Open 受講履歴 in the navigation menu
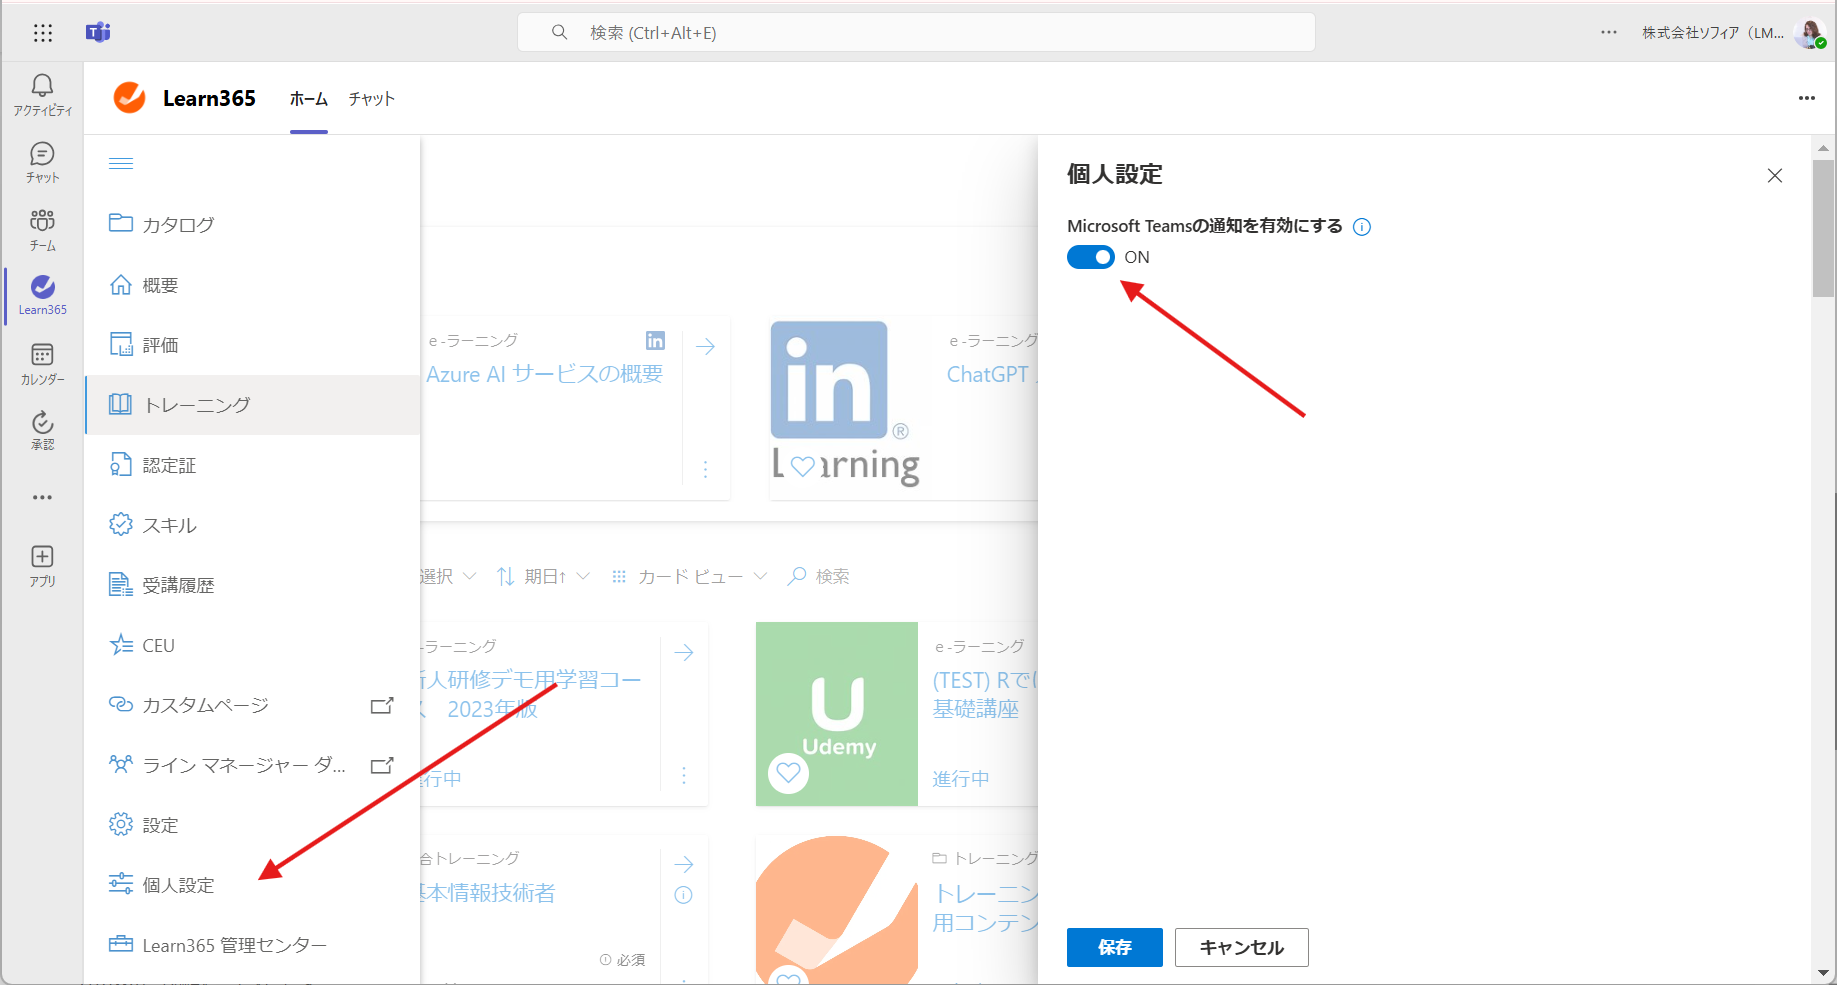Image resolution: width=1837 pixels, height=985 pixels. pos(252,585)
